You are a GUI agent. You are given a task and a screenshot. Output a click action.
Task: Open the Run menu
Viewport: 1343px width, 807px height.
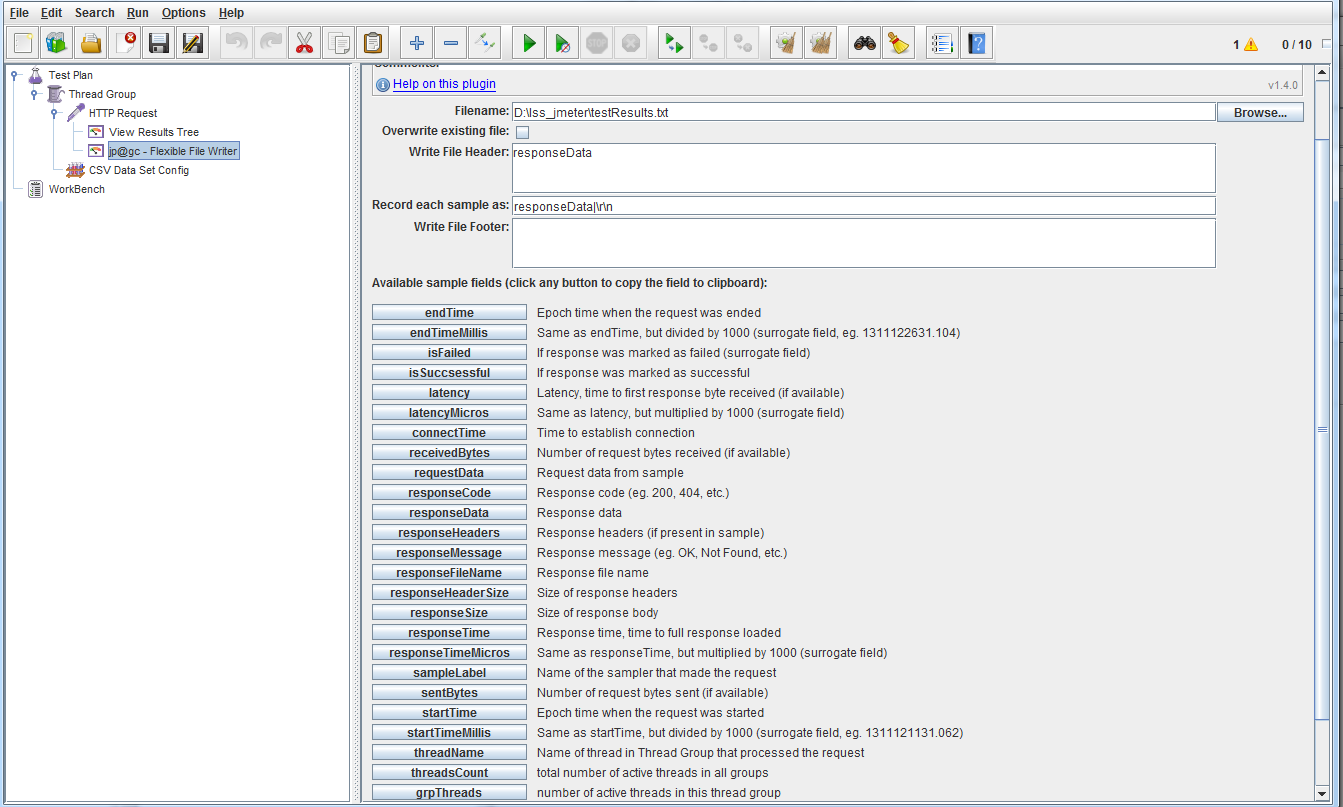(x=138, y=13)
